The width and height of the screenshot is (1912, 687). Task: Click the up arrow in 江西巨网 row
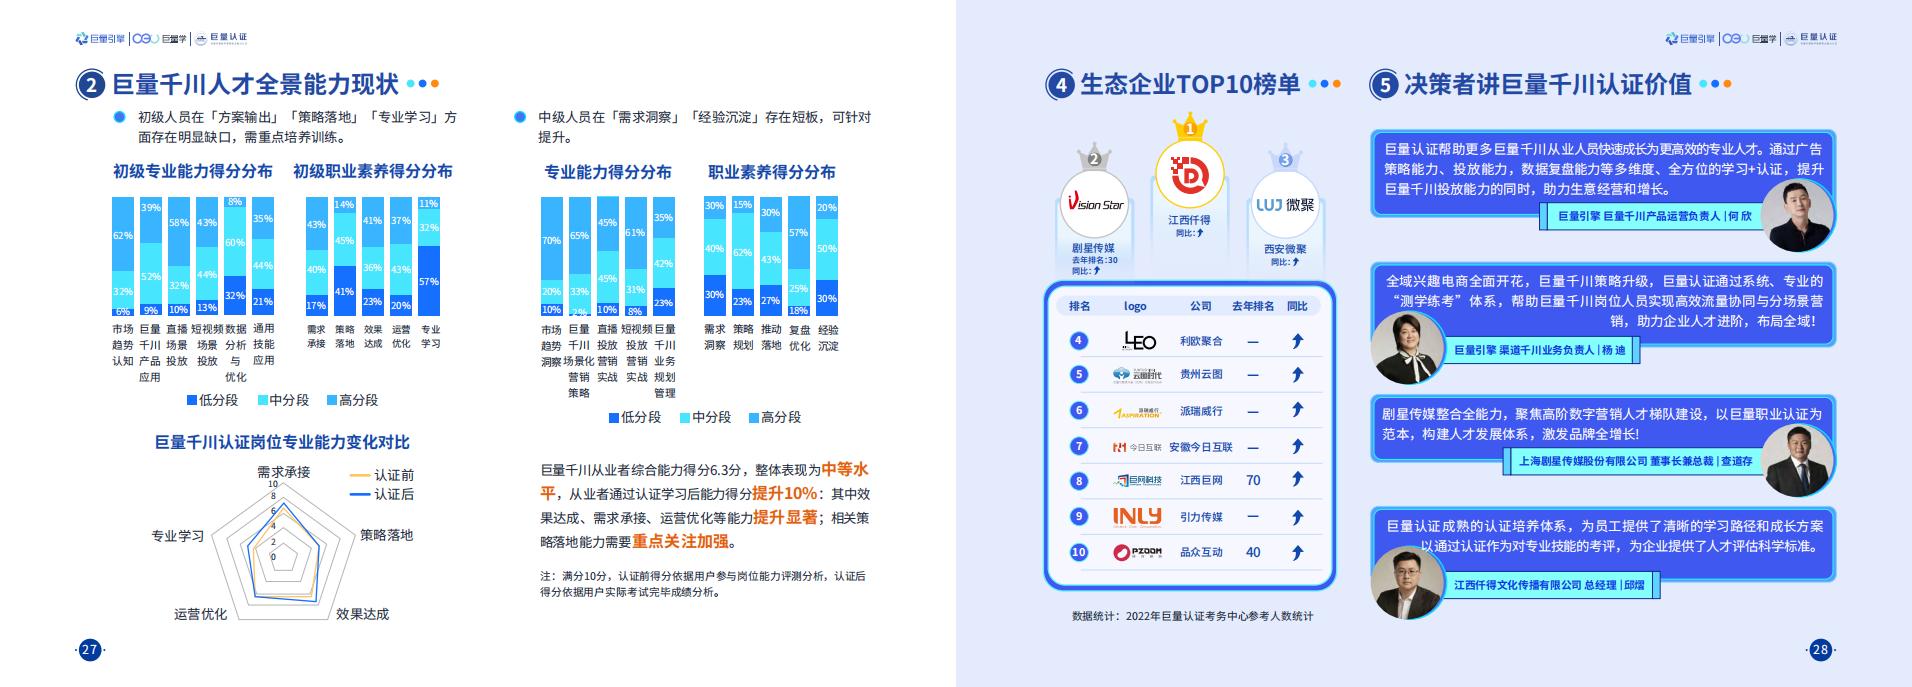click(x=1297, y=480)
